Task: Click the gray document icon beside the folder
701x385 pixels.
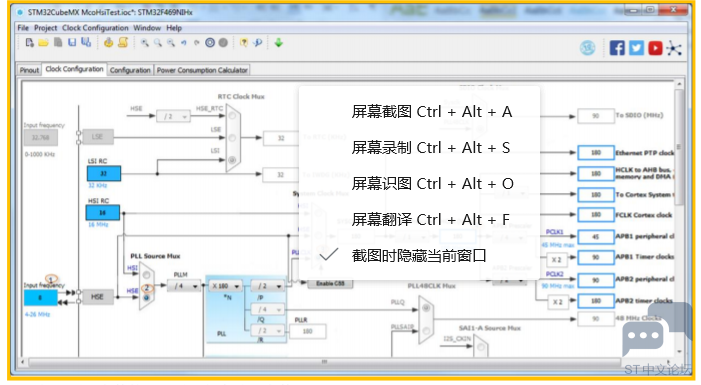Action: tap(58, 42)
